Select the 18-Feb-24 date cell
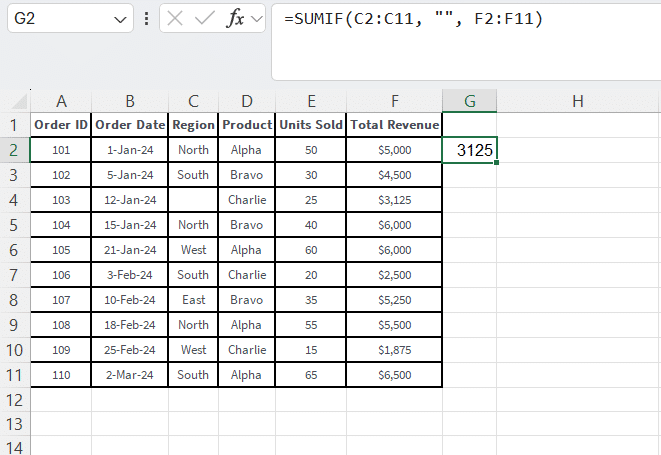 130,325
